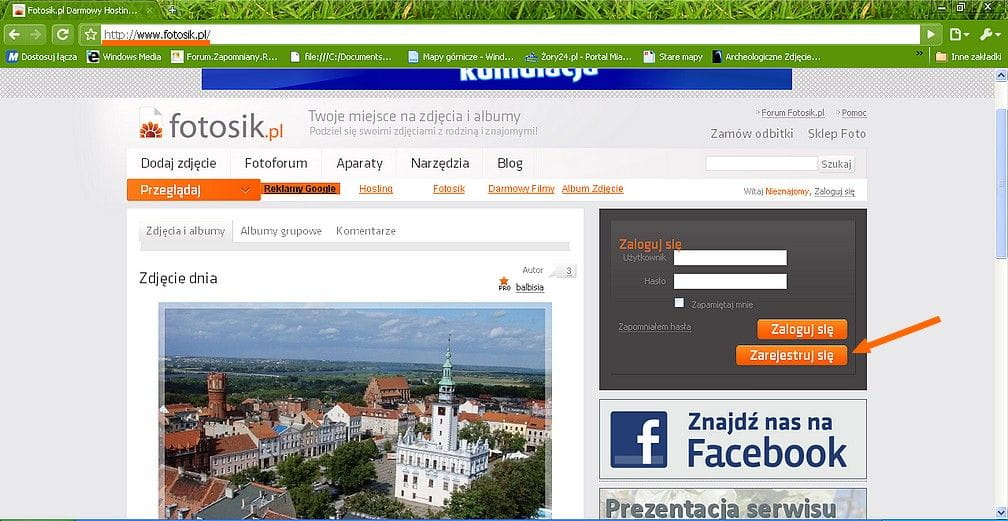Click the Darmowy Filmy ad link
Screen dimensions: 1008x521
[x=521, y=188]
